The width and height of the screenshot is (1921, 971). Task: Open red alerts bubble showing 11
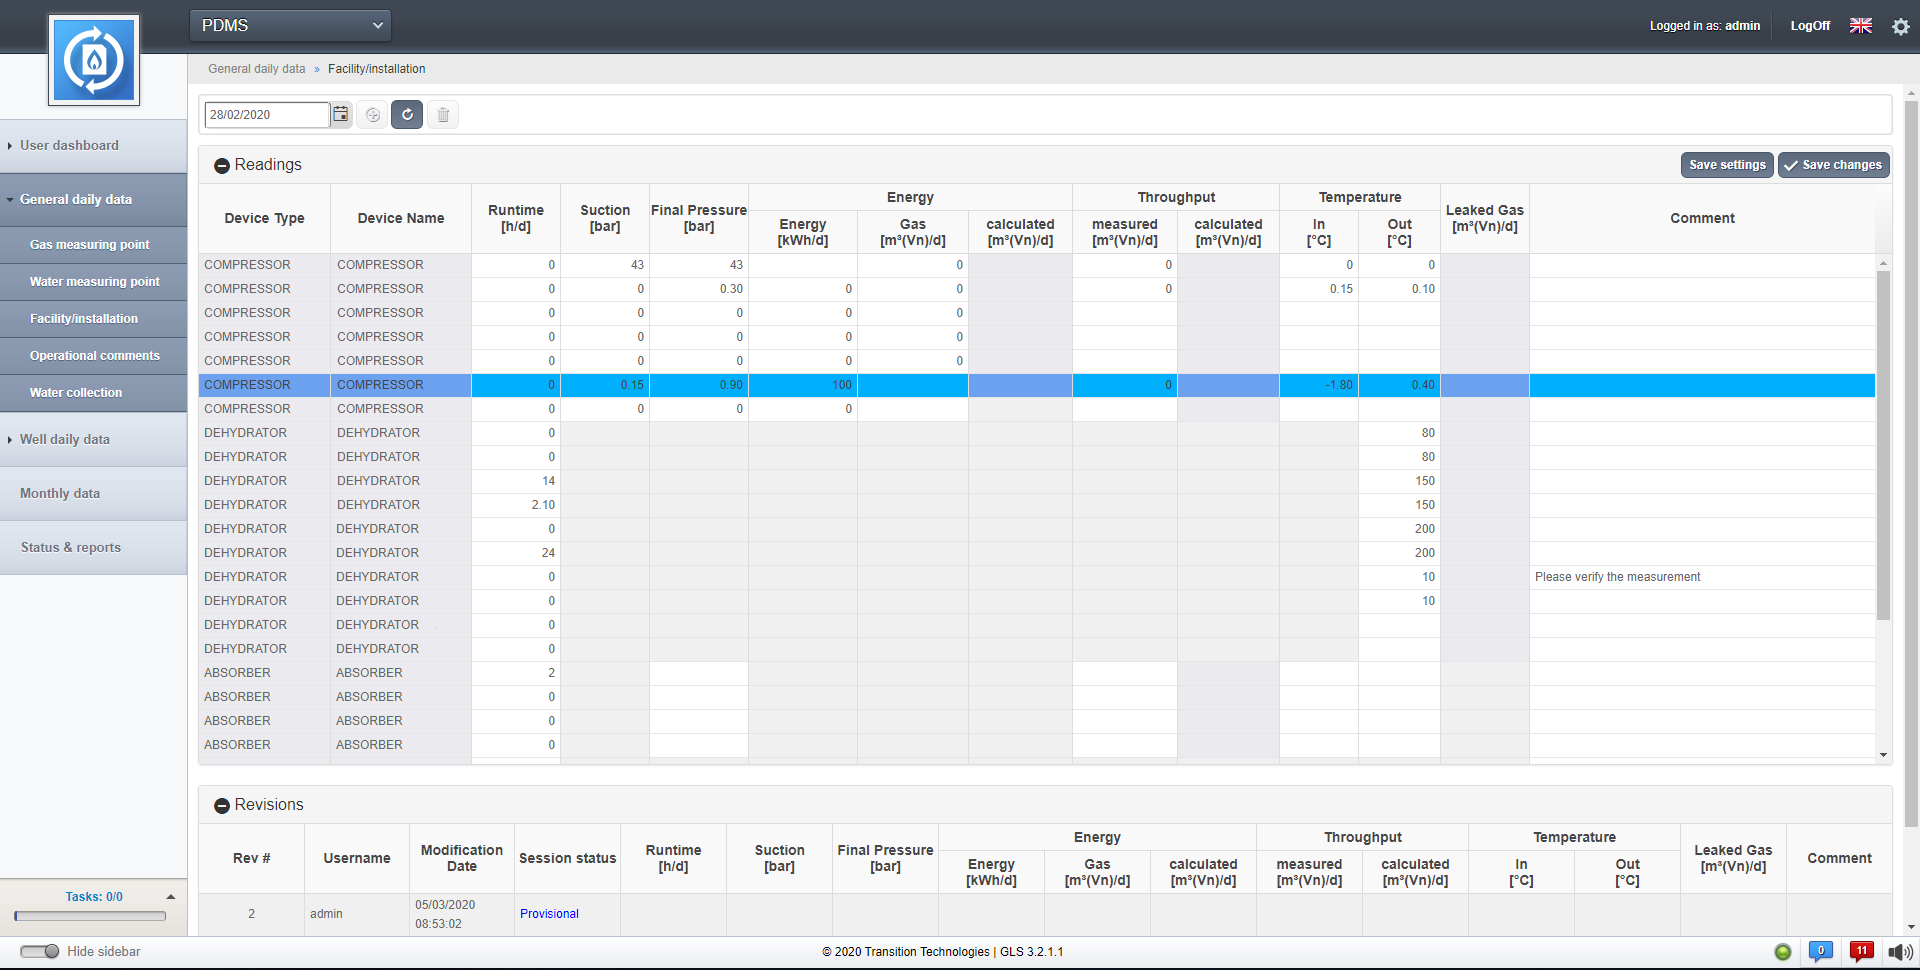pos(1861,951)
